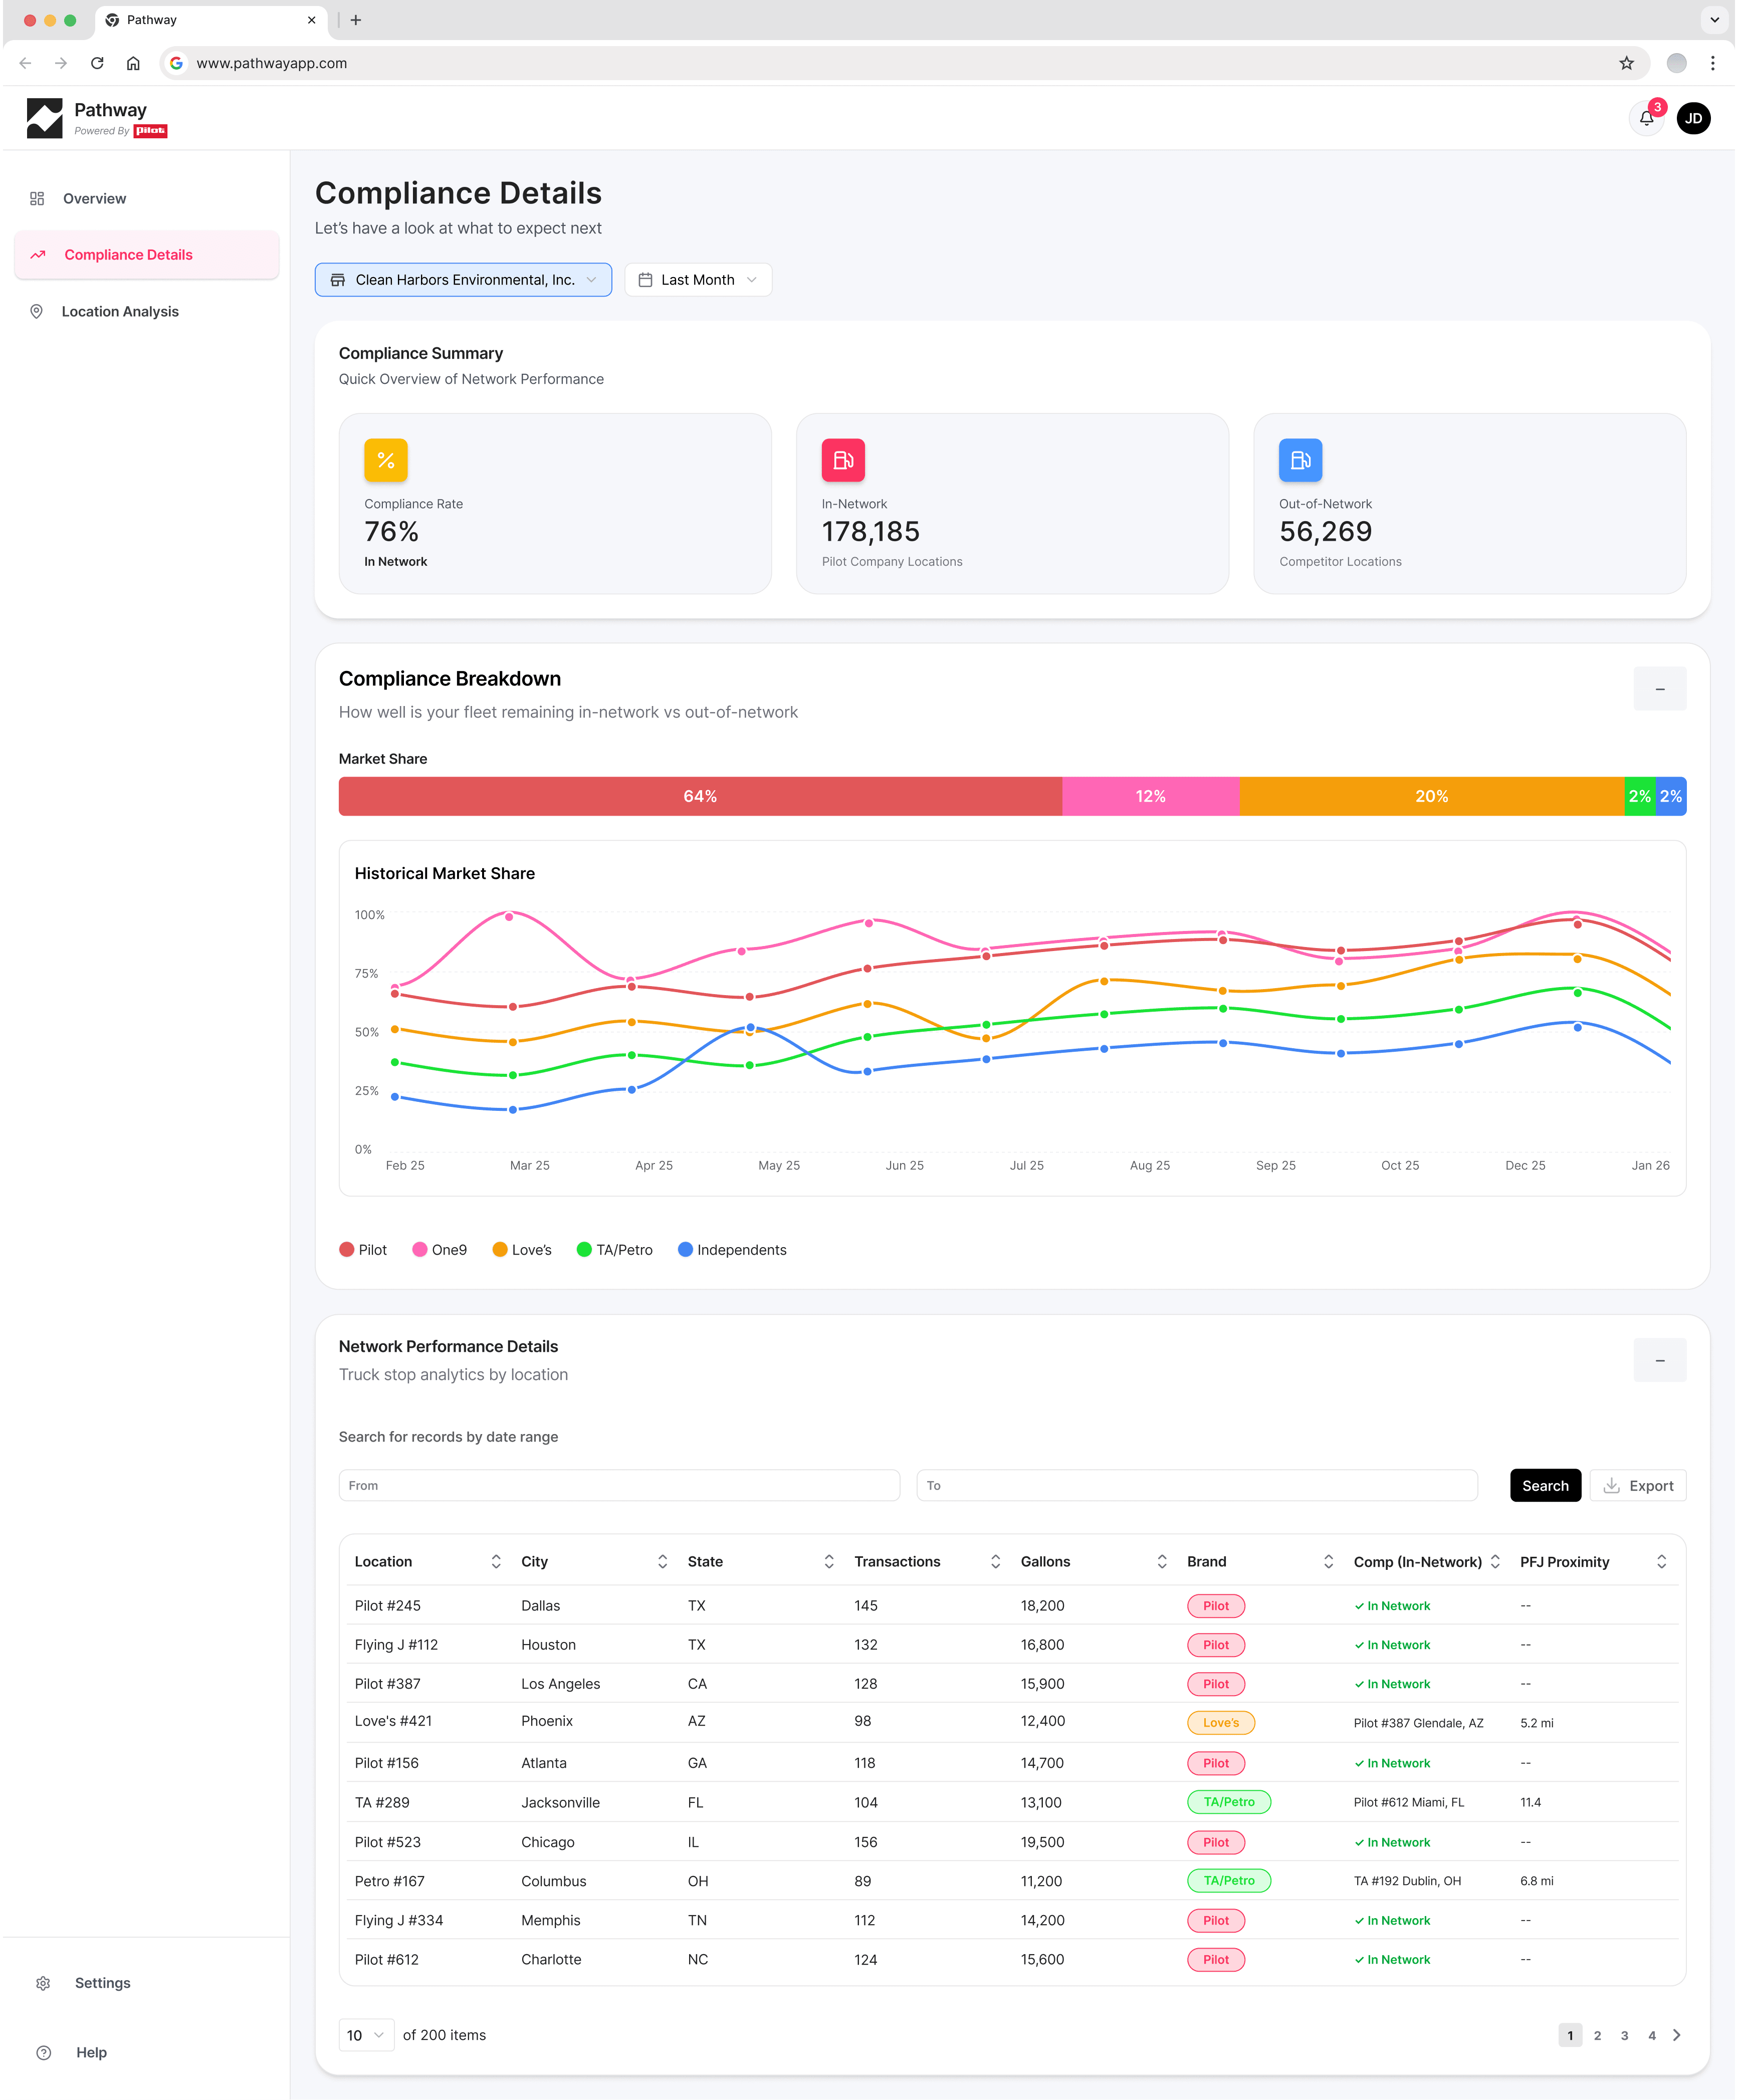This screenshot has height=2100, width=1738.
Task: Click the 64% red market share segment
Action: click(x=700, y=797)
